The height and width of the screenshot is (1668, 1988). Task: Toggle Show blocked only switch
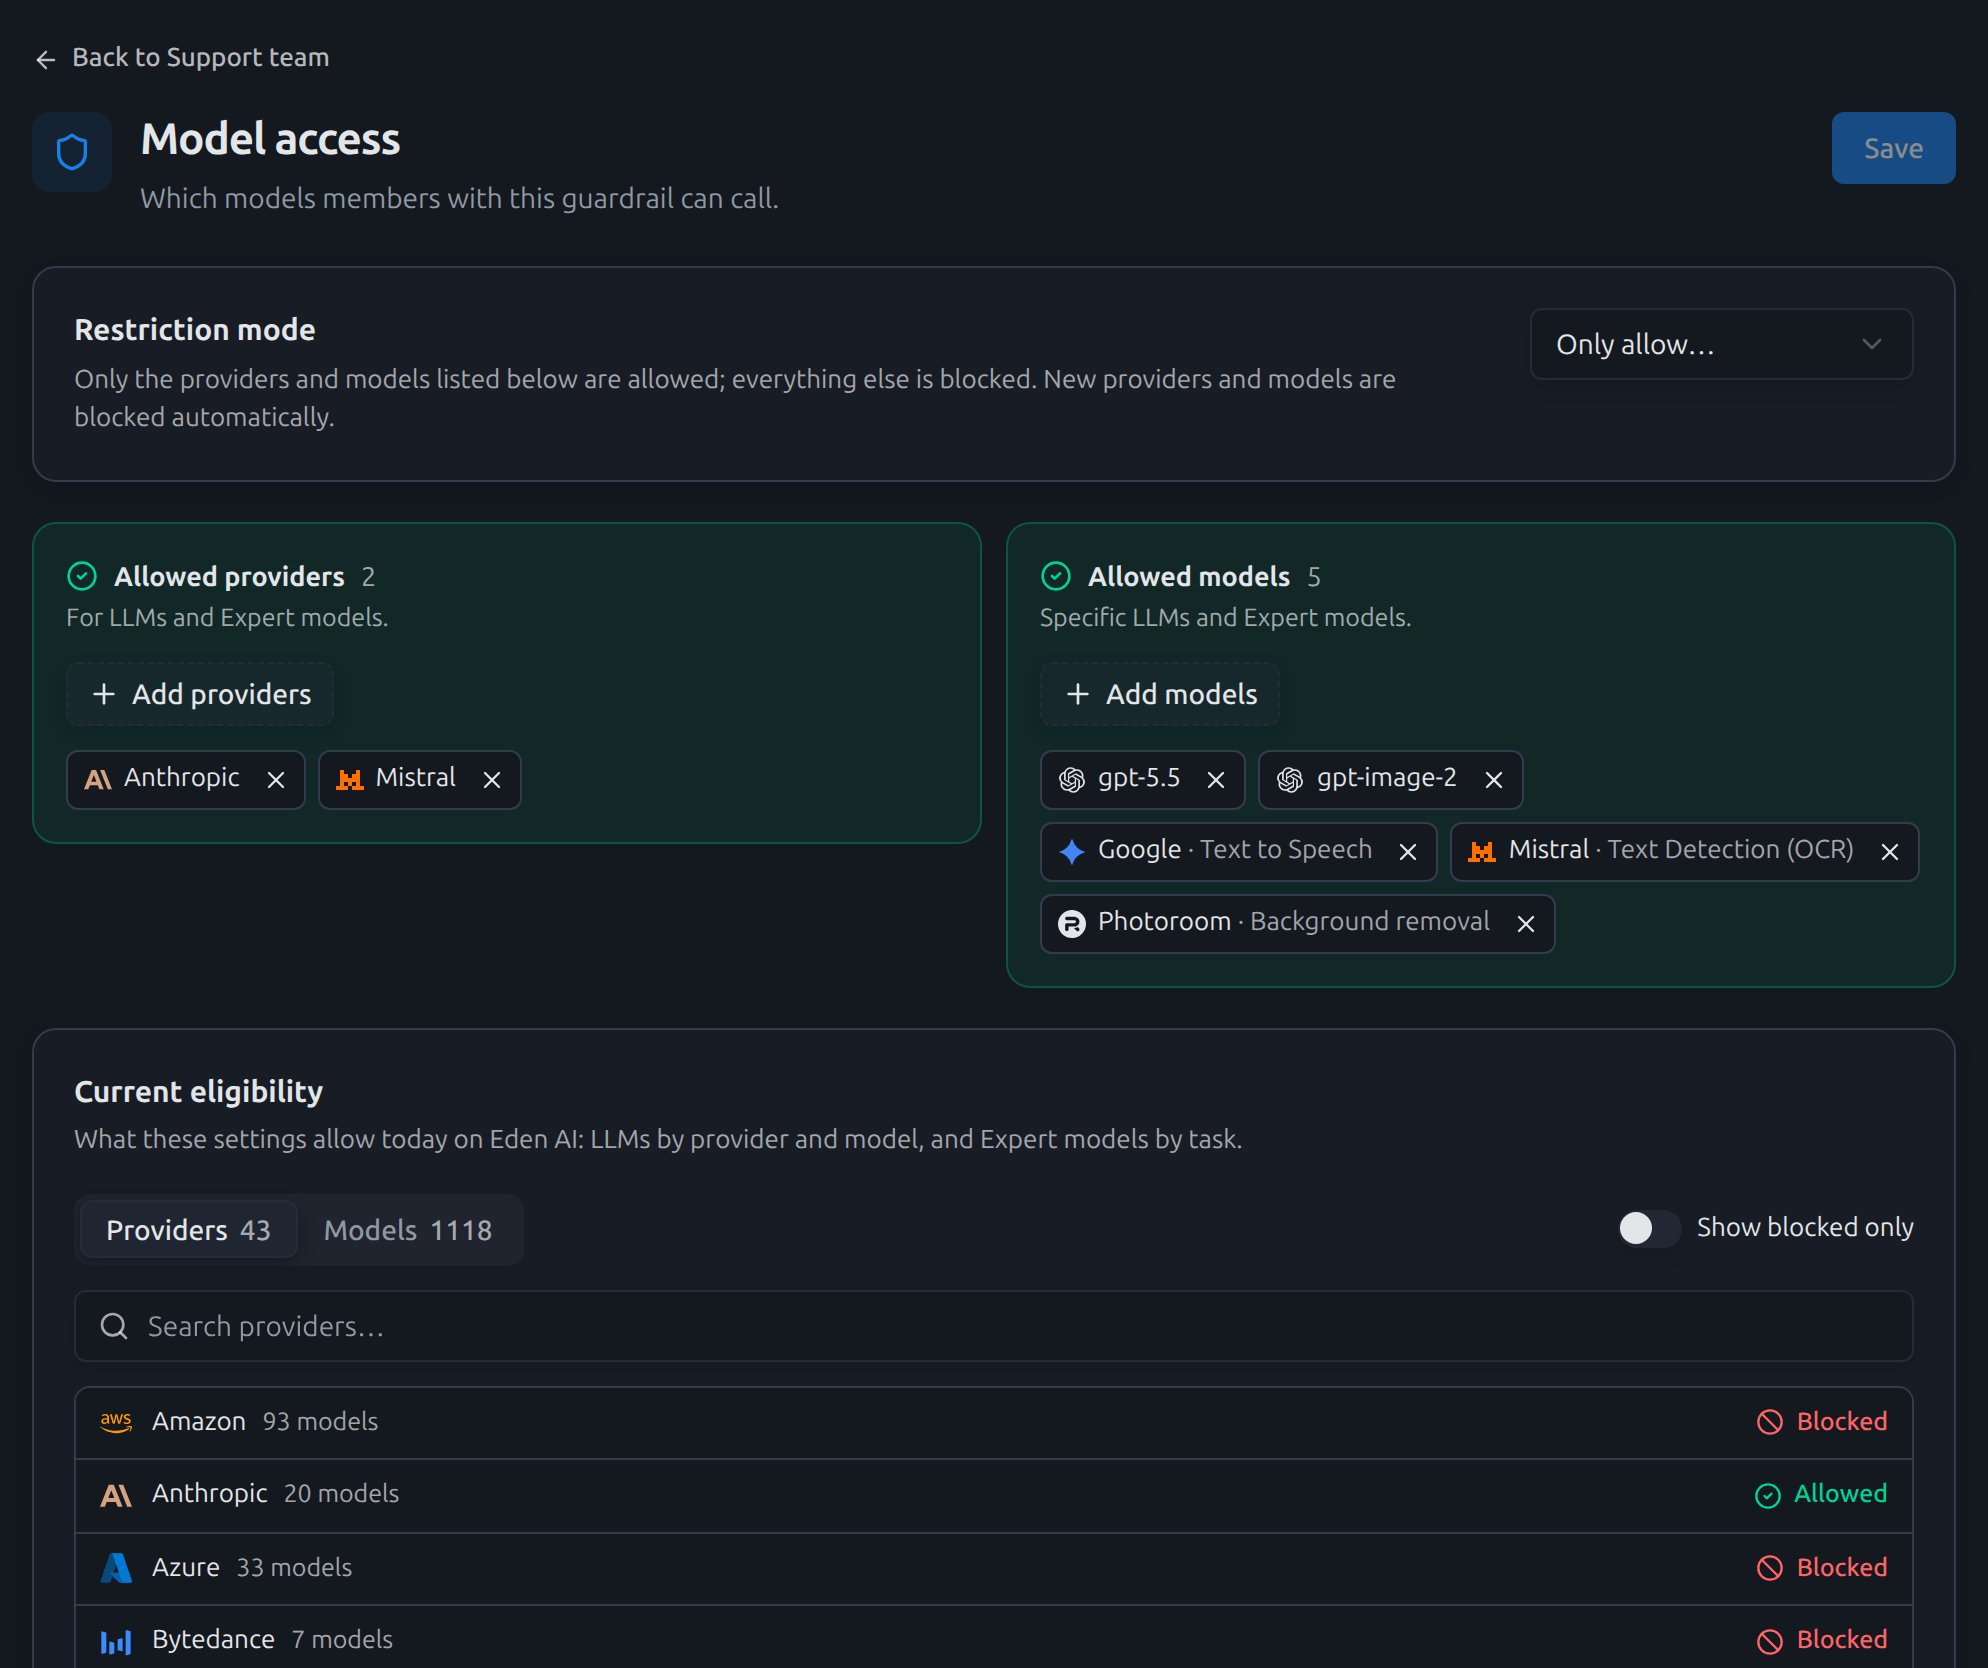(x=1649, y=1228)
